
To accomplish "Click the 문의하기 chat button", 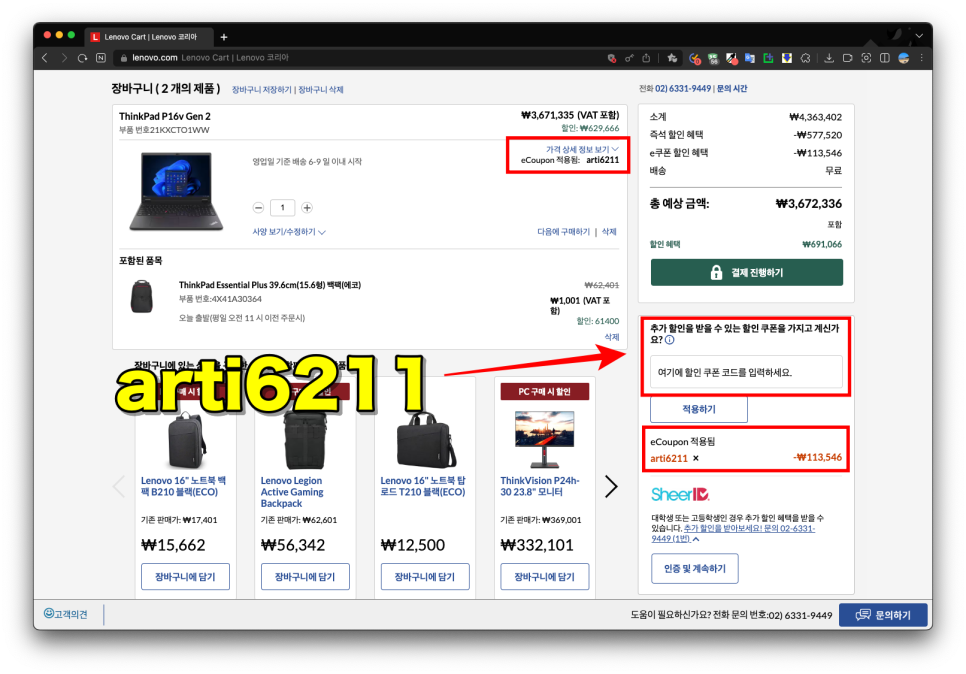I will pyautogui.click(x=883, y=615).
